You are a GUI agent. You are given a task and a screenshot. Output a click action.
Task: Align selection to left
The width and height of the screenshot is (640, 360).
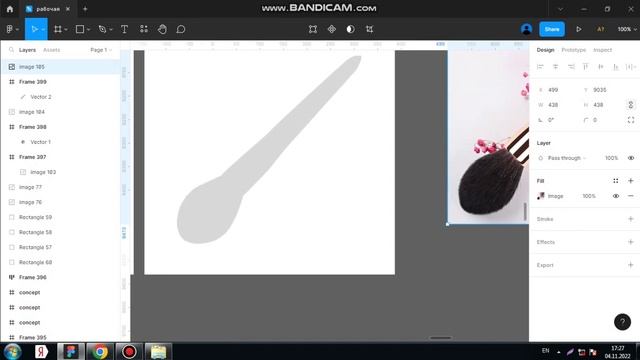[540, 67]
